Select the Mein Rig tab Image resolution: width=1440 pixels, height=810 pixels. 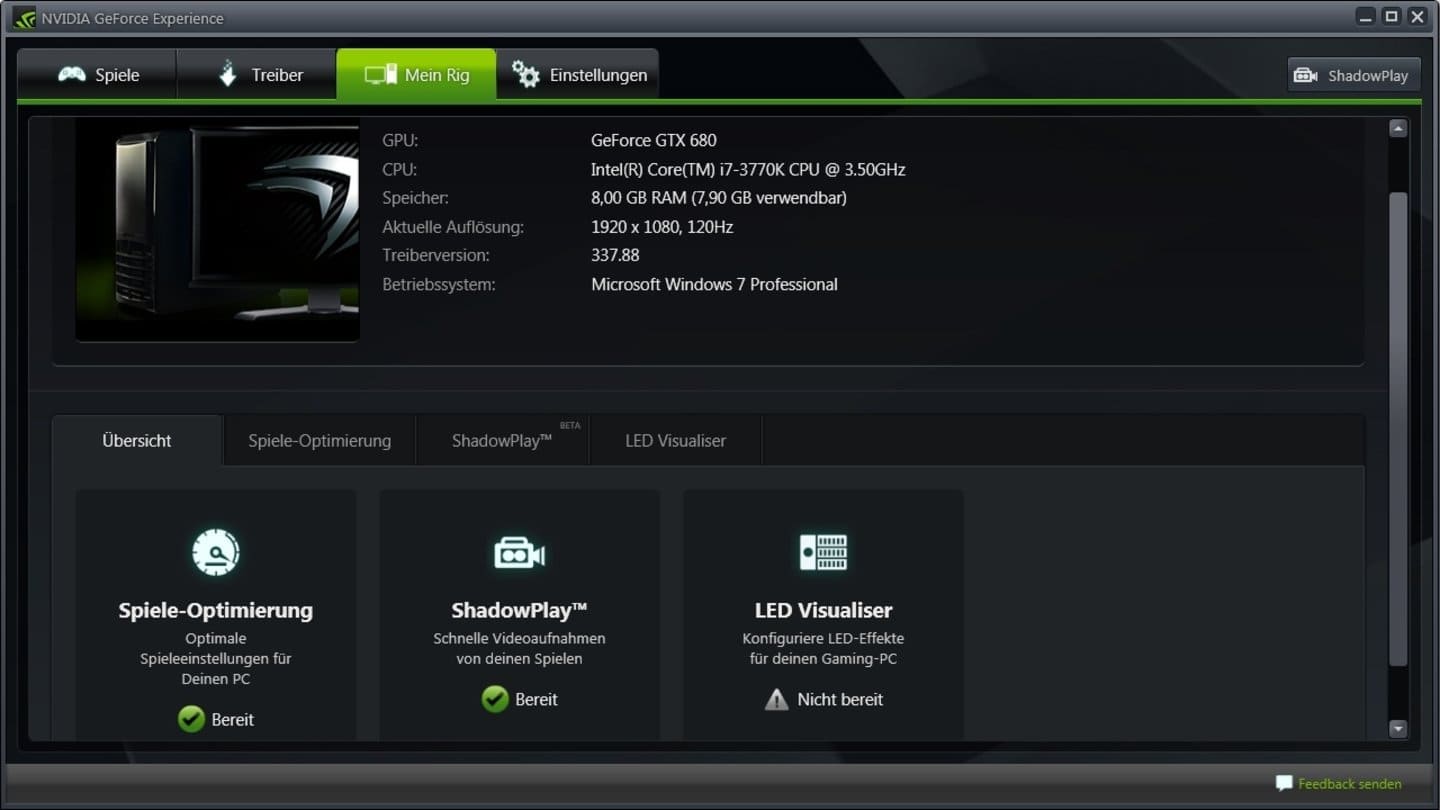[x=416, y=75]
